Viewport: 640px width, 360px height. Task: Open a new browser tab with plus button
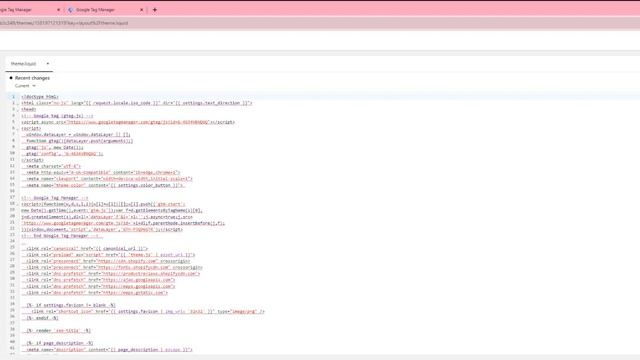155,9
